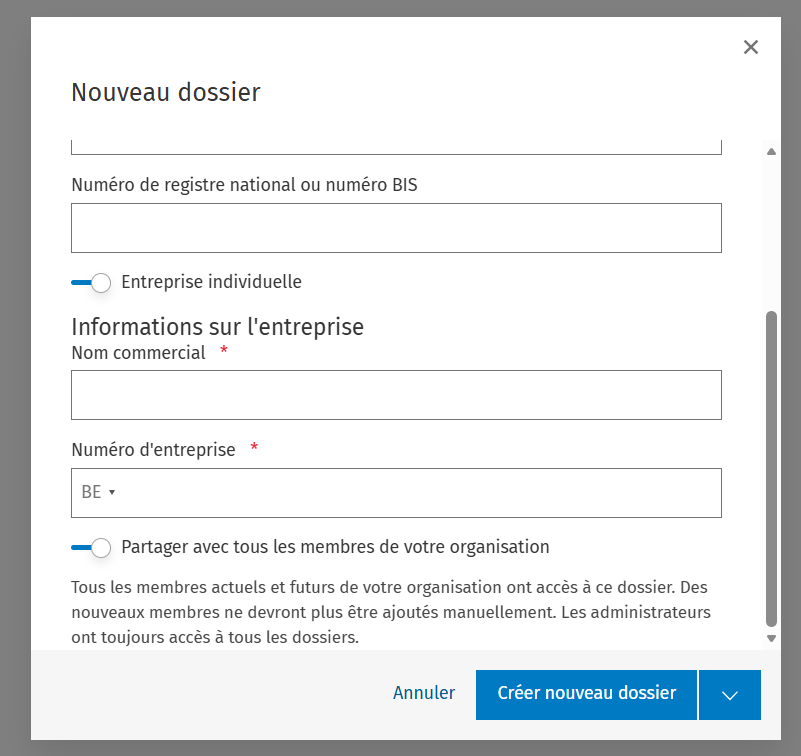
Task: Click the Nom commercial label
Action: (138, 352)
